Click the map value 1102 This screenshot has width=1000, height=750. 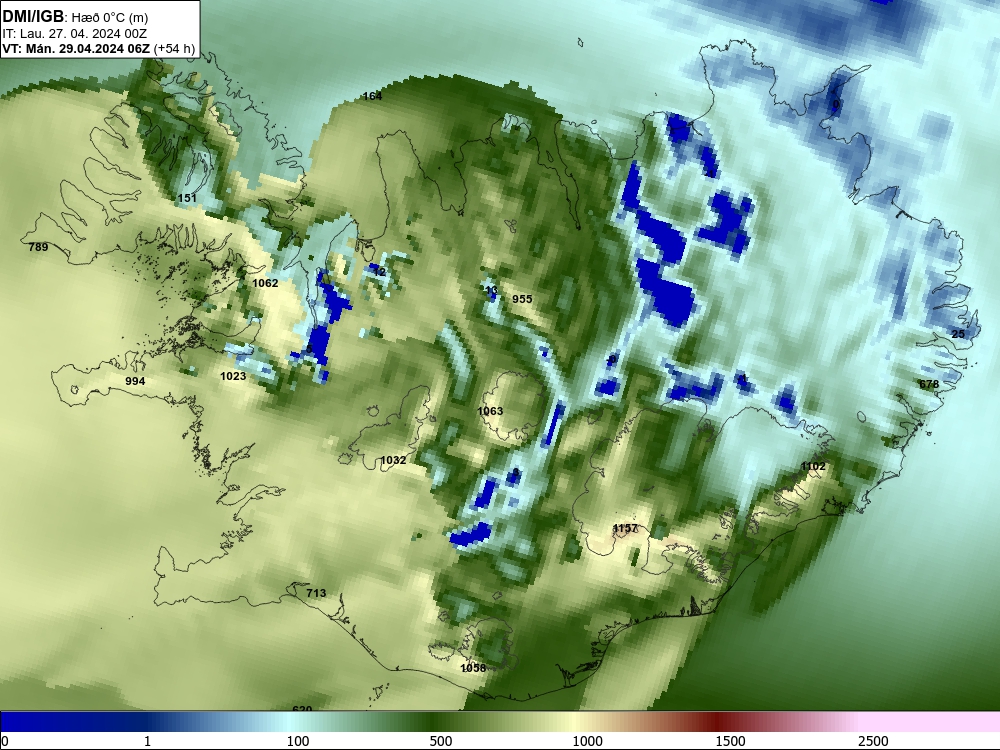[x=813, y=466]
